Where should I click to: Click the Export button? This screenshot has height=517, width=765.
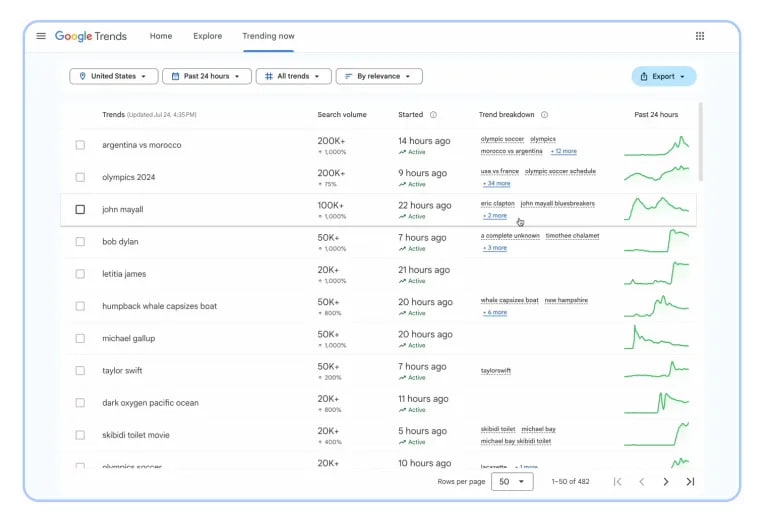point(664,77)
